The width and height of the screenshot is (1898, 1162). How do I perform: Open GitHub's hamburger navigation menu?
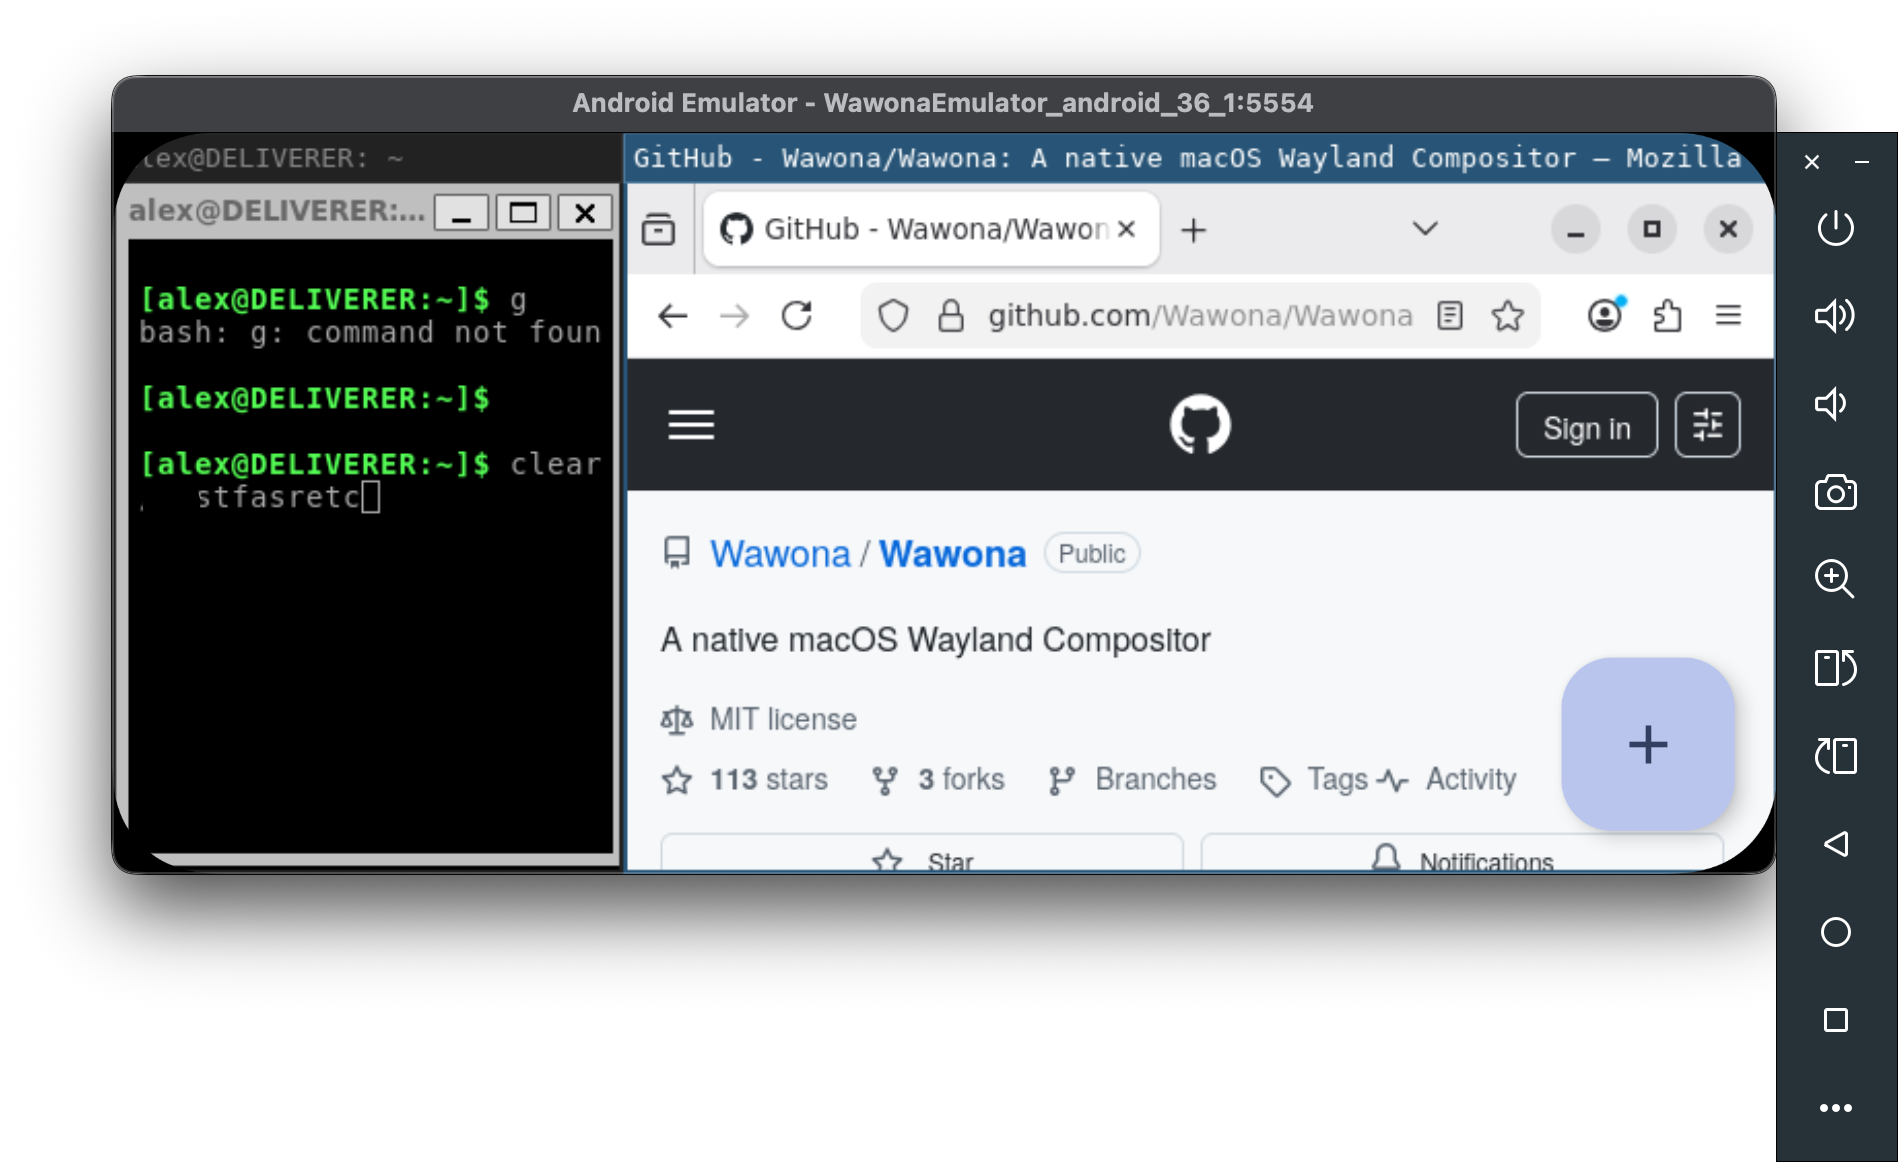(x=691, y=425)
